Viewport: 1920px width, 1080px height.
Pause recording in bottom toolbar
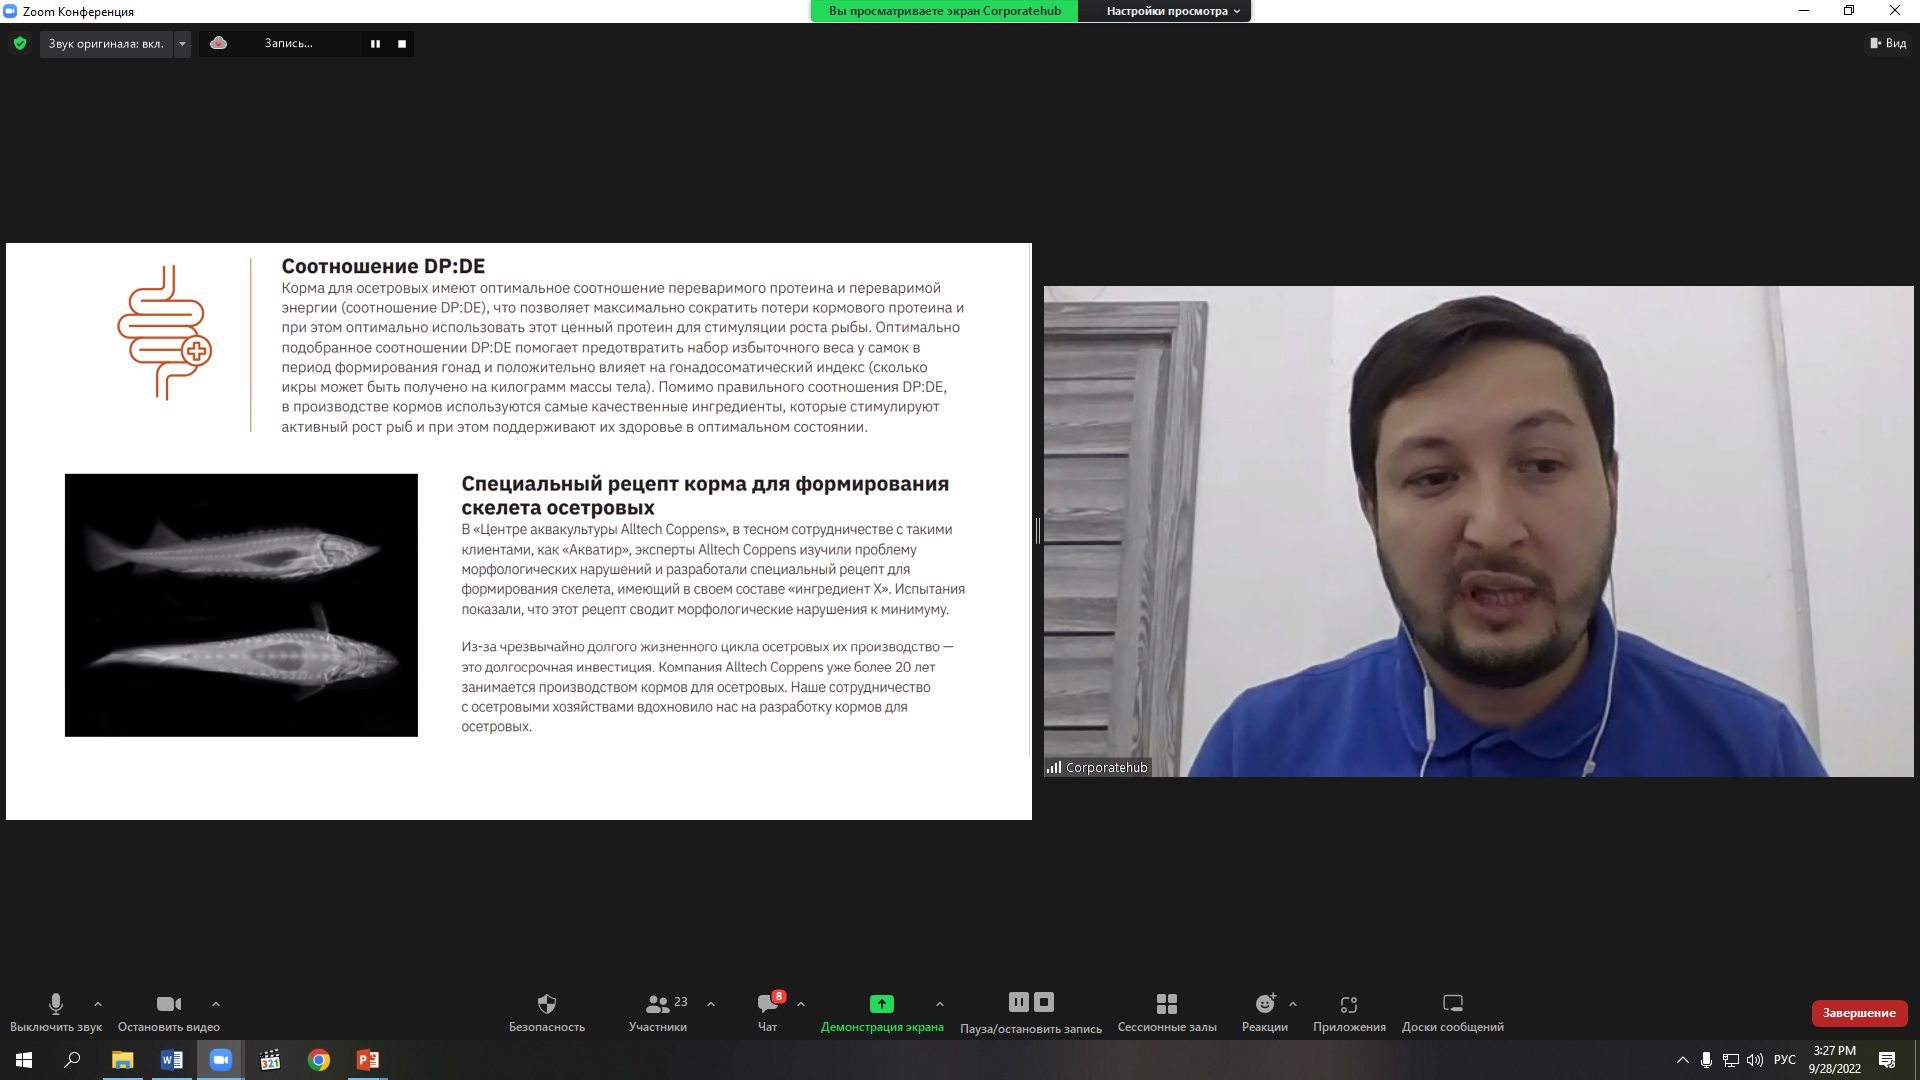1019,1002
